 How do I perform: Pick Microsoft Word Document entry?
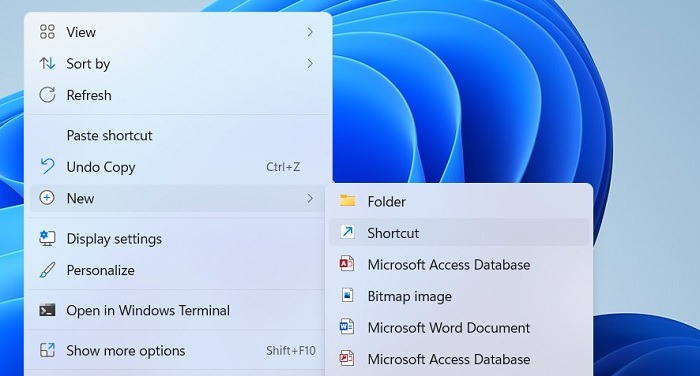coord(459,327)
